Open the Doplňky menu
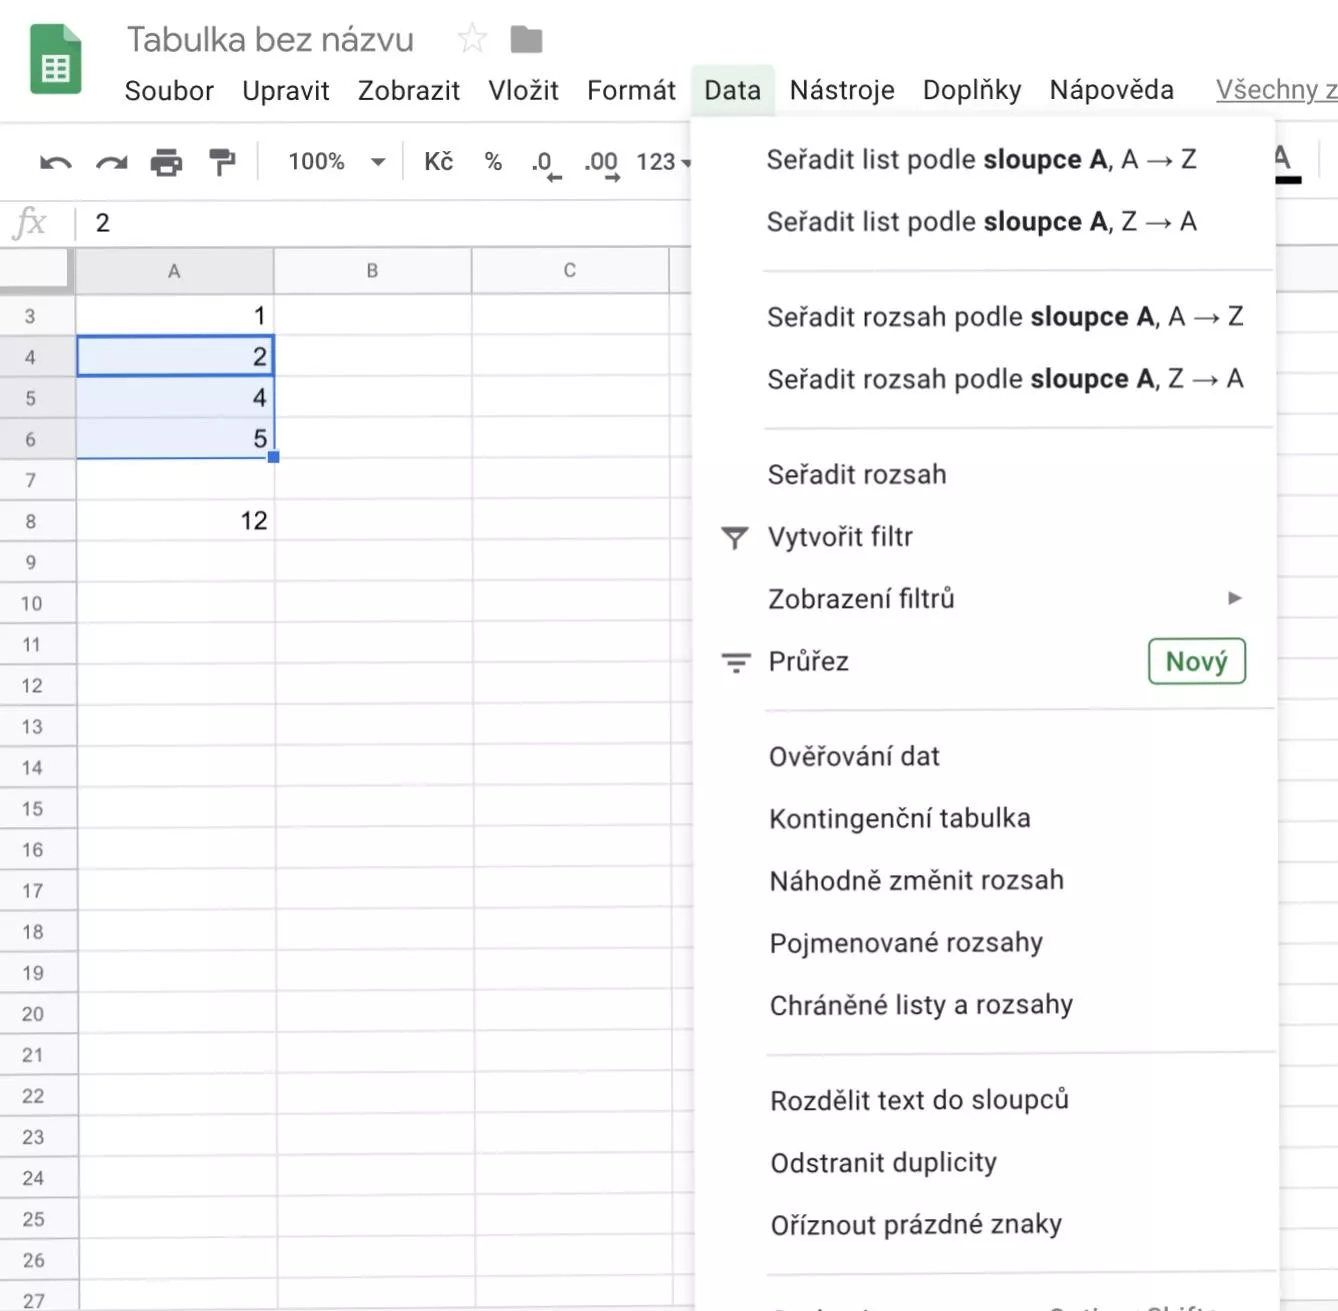This screenshot has height=1311, width=1338. pos(972,91)
